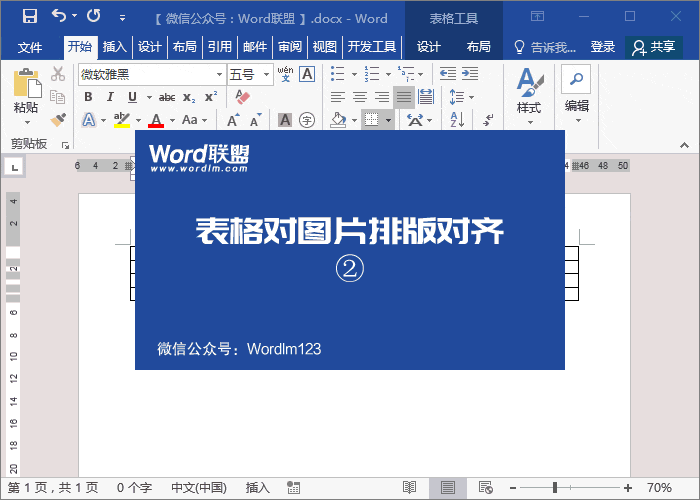This screenshot has width=700, height=500.
Task: Open the 样式 styles gallery
Action: pos(529,96)
